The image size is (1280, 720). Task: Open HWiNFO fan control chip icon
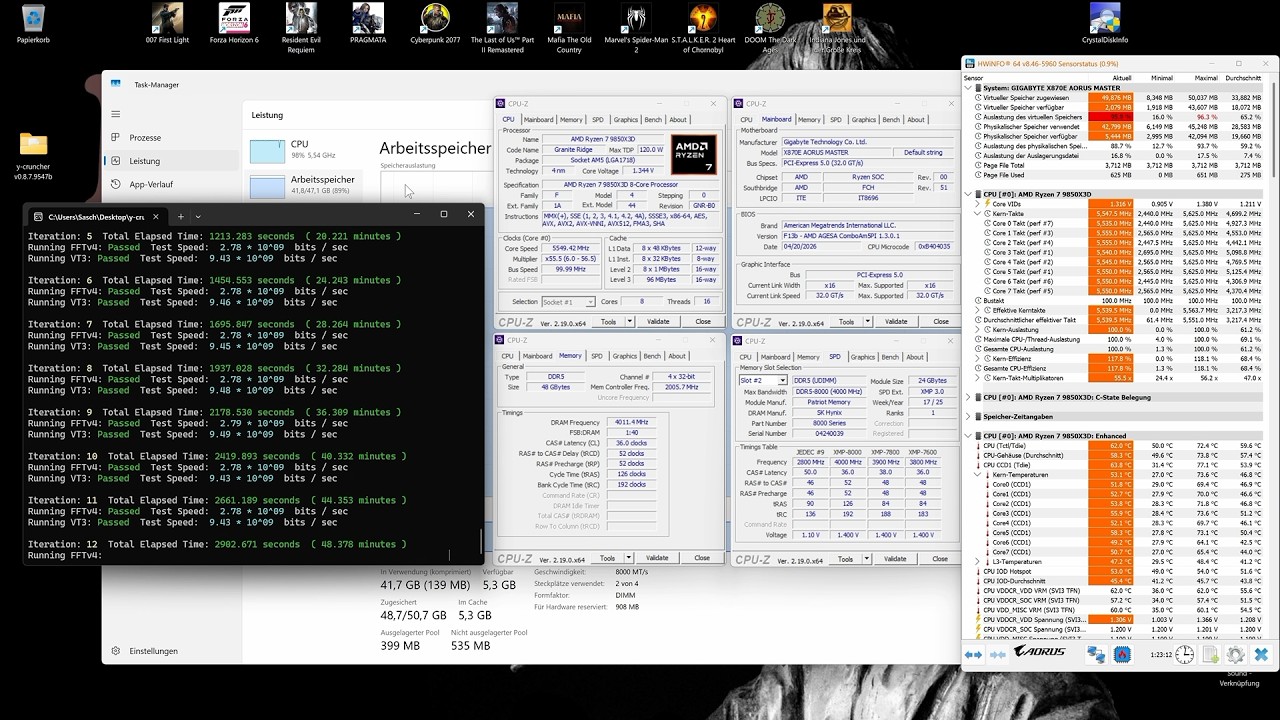[x=1122, y=654]
